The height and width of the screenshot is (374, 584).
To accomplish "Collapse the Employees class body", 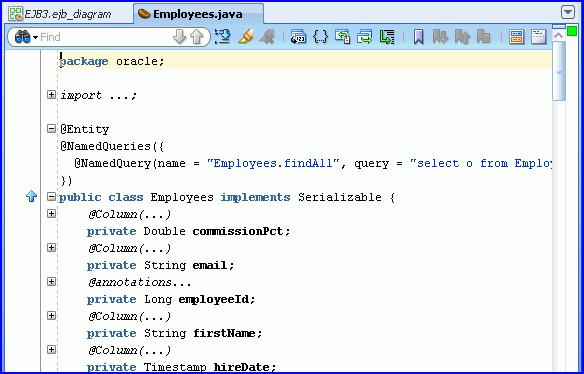I will (x=51, y=197).
